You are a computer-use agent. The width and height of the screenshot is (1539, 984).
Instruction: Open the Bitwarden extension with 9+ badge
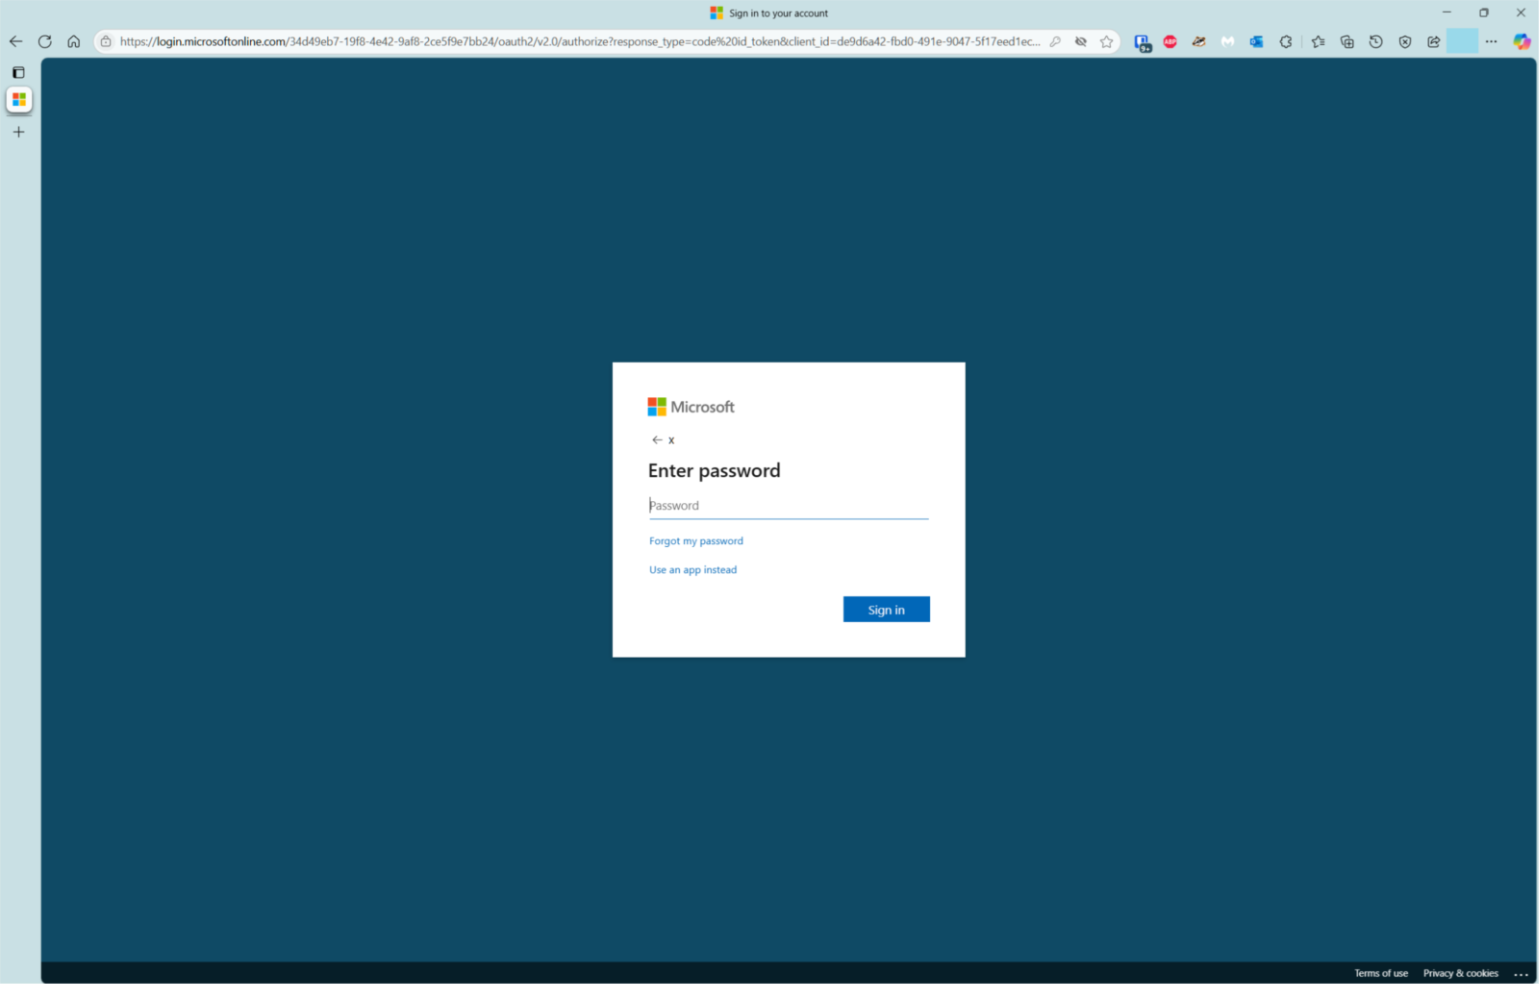tap(1141, 42)
